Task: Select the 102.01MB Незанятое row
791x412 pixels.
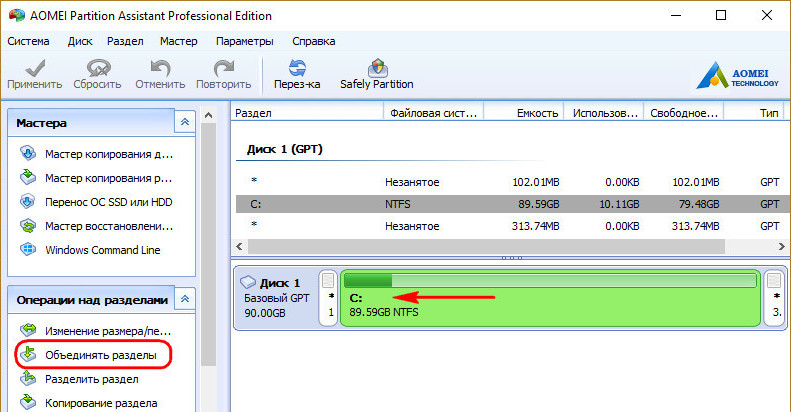Action: (x=512, y=182)
